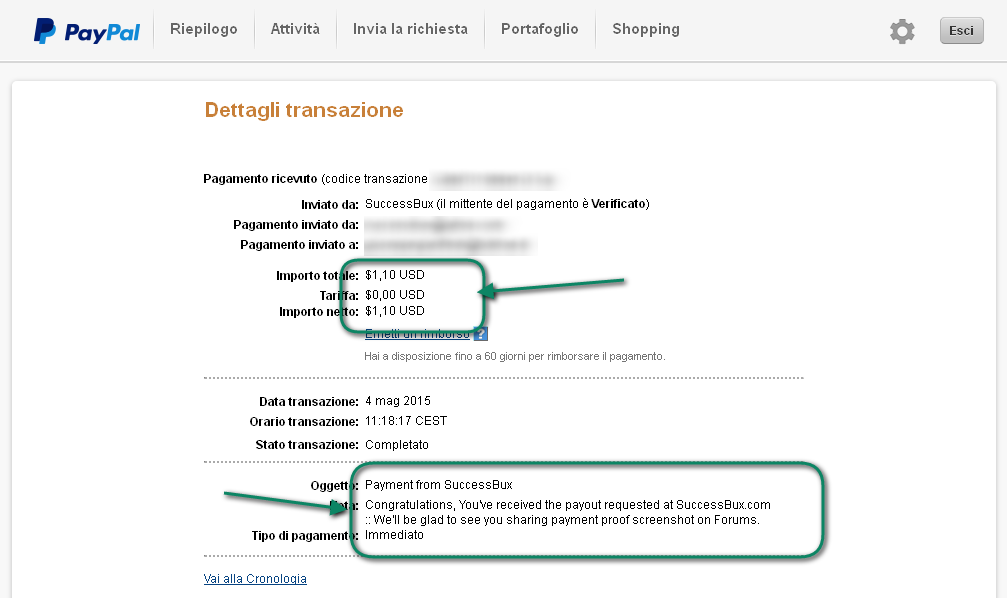
Task: Click the Data transazione label
Action: [x=309, y=401]
